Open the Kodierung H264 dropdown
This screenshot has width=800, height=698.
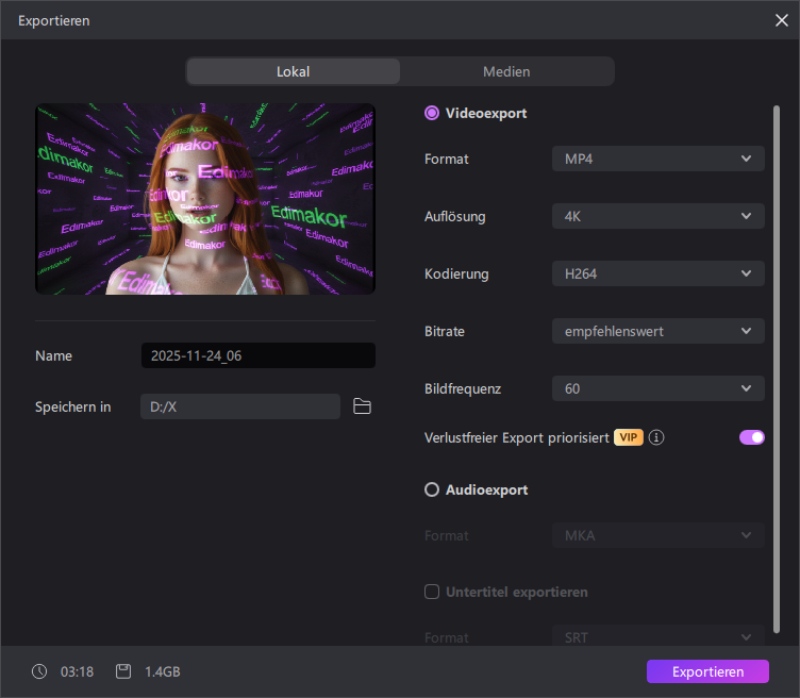pos(658,273)
